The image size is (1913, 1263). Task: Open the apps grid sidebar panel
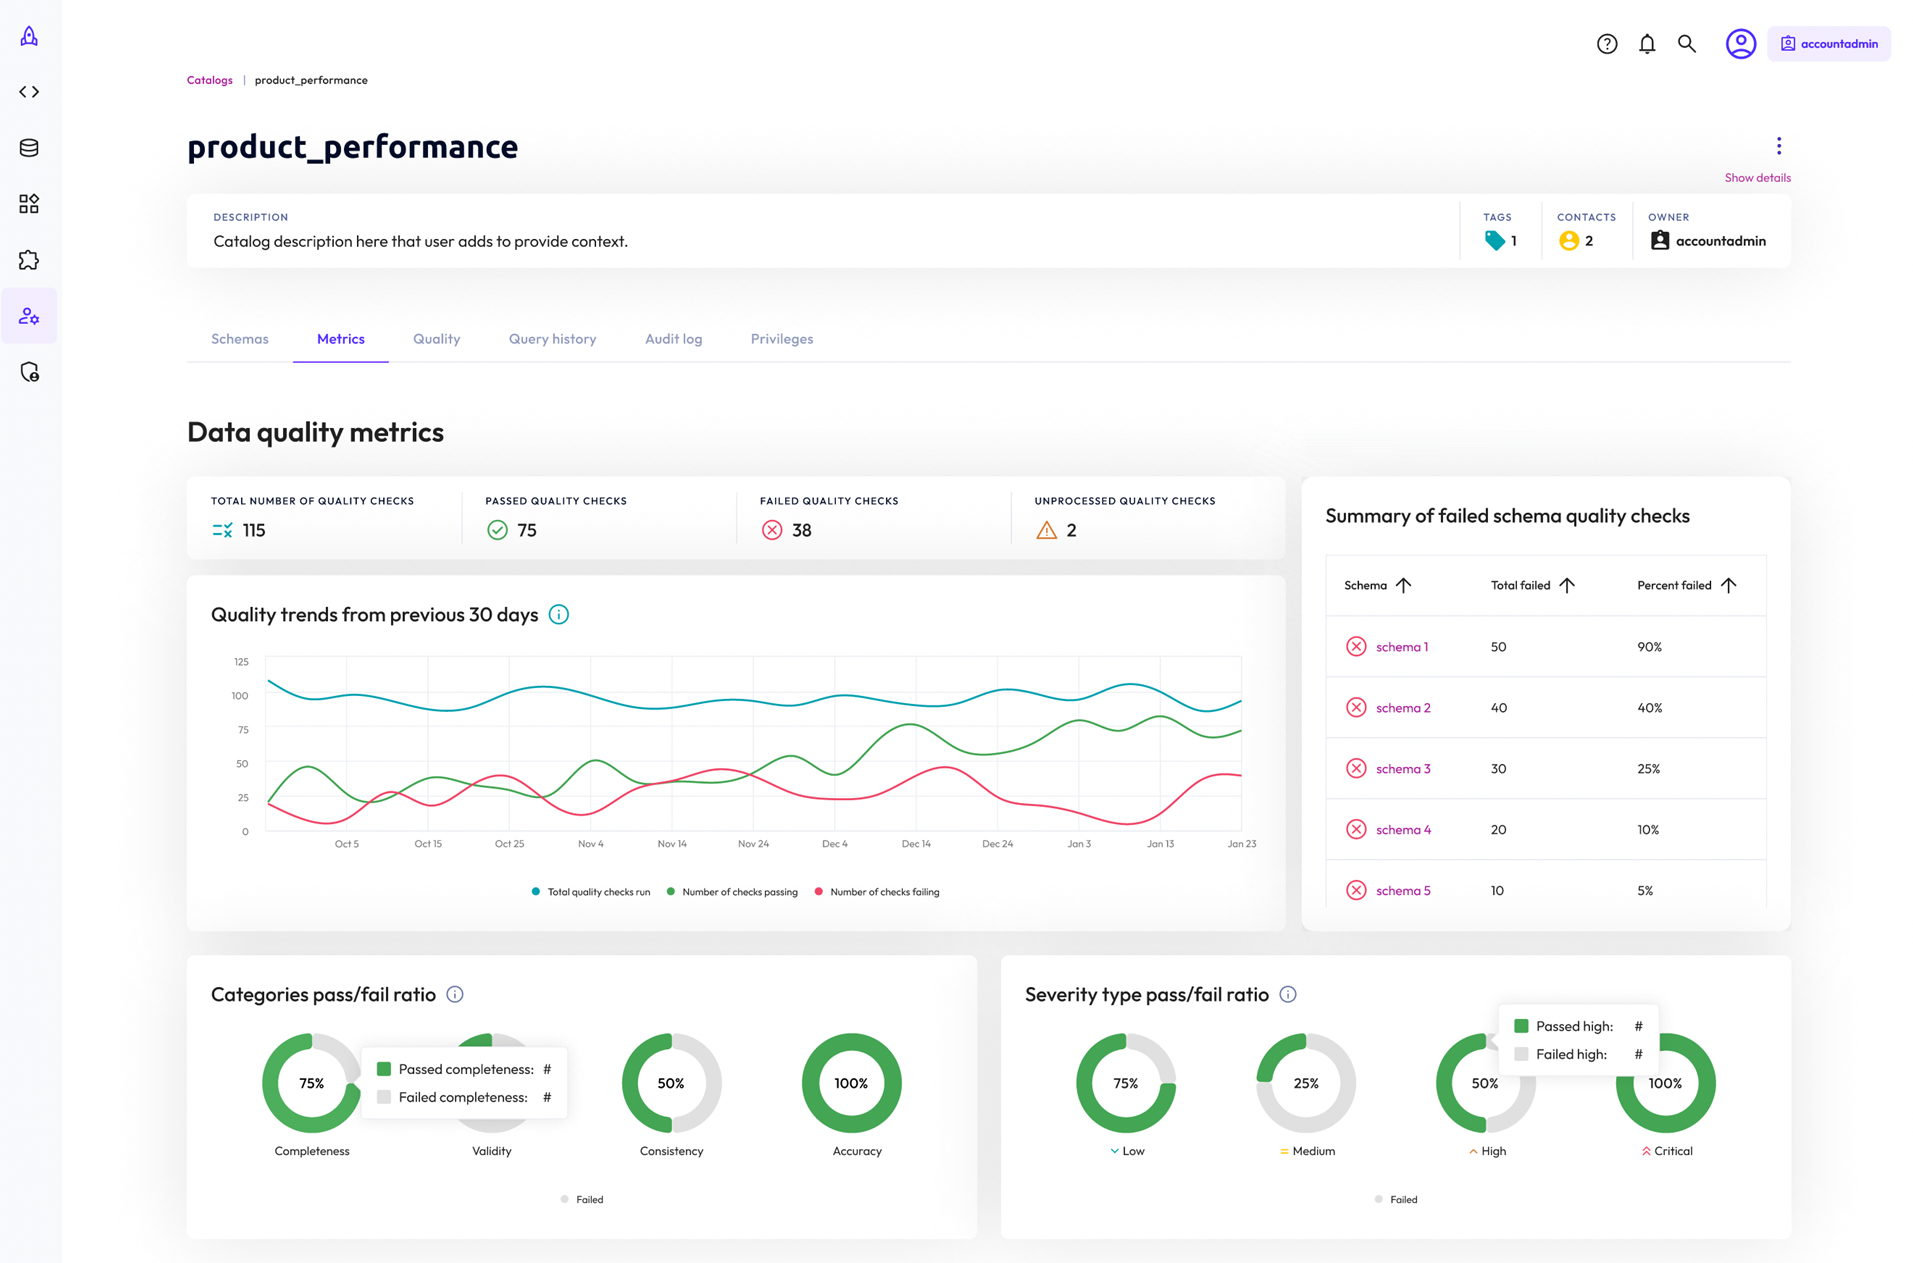click(29, 204)
